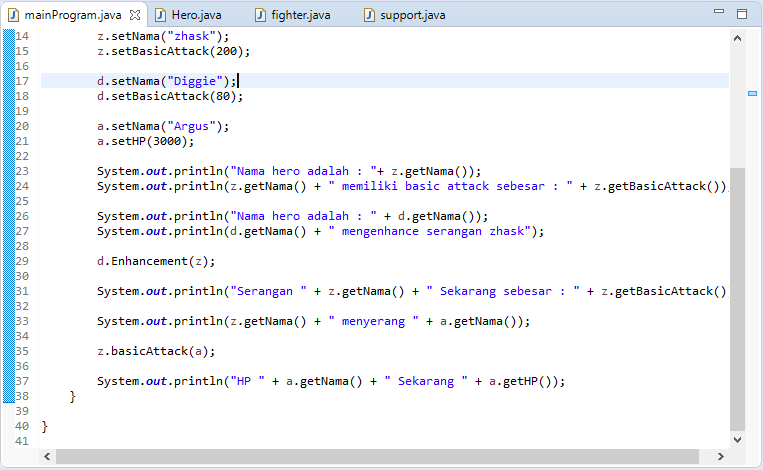Click the horizontal scrollbar right arrow
The height and width of the screenshot is (470, 763).
pos(721,456)
